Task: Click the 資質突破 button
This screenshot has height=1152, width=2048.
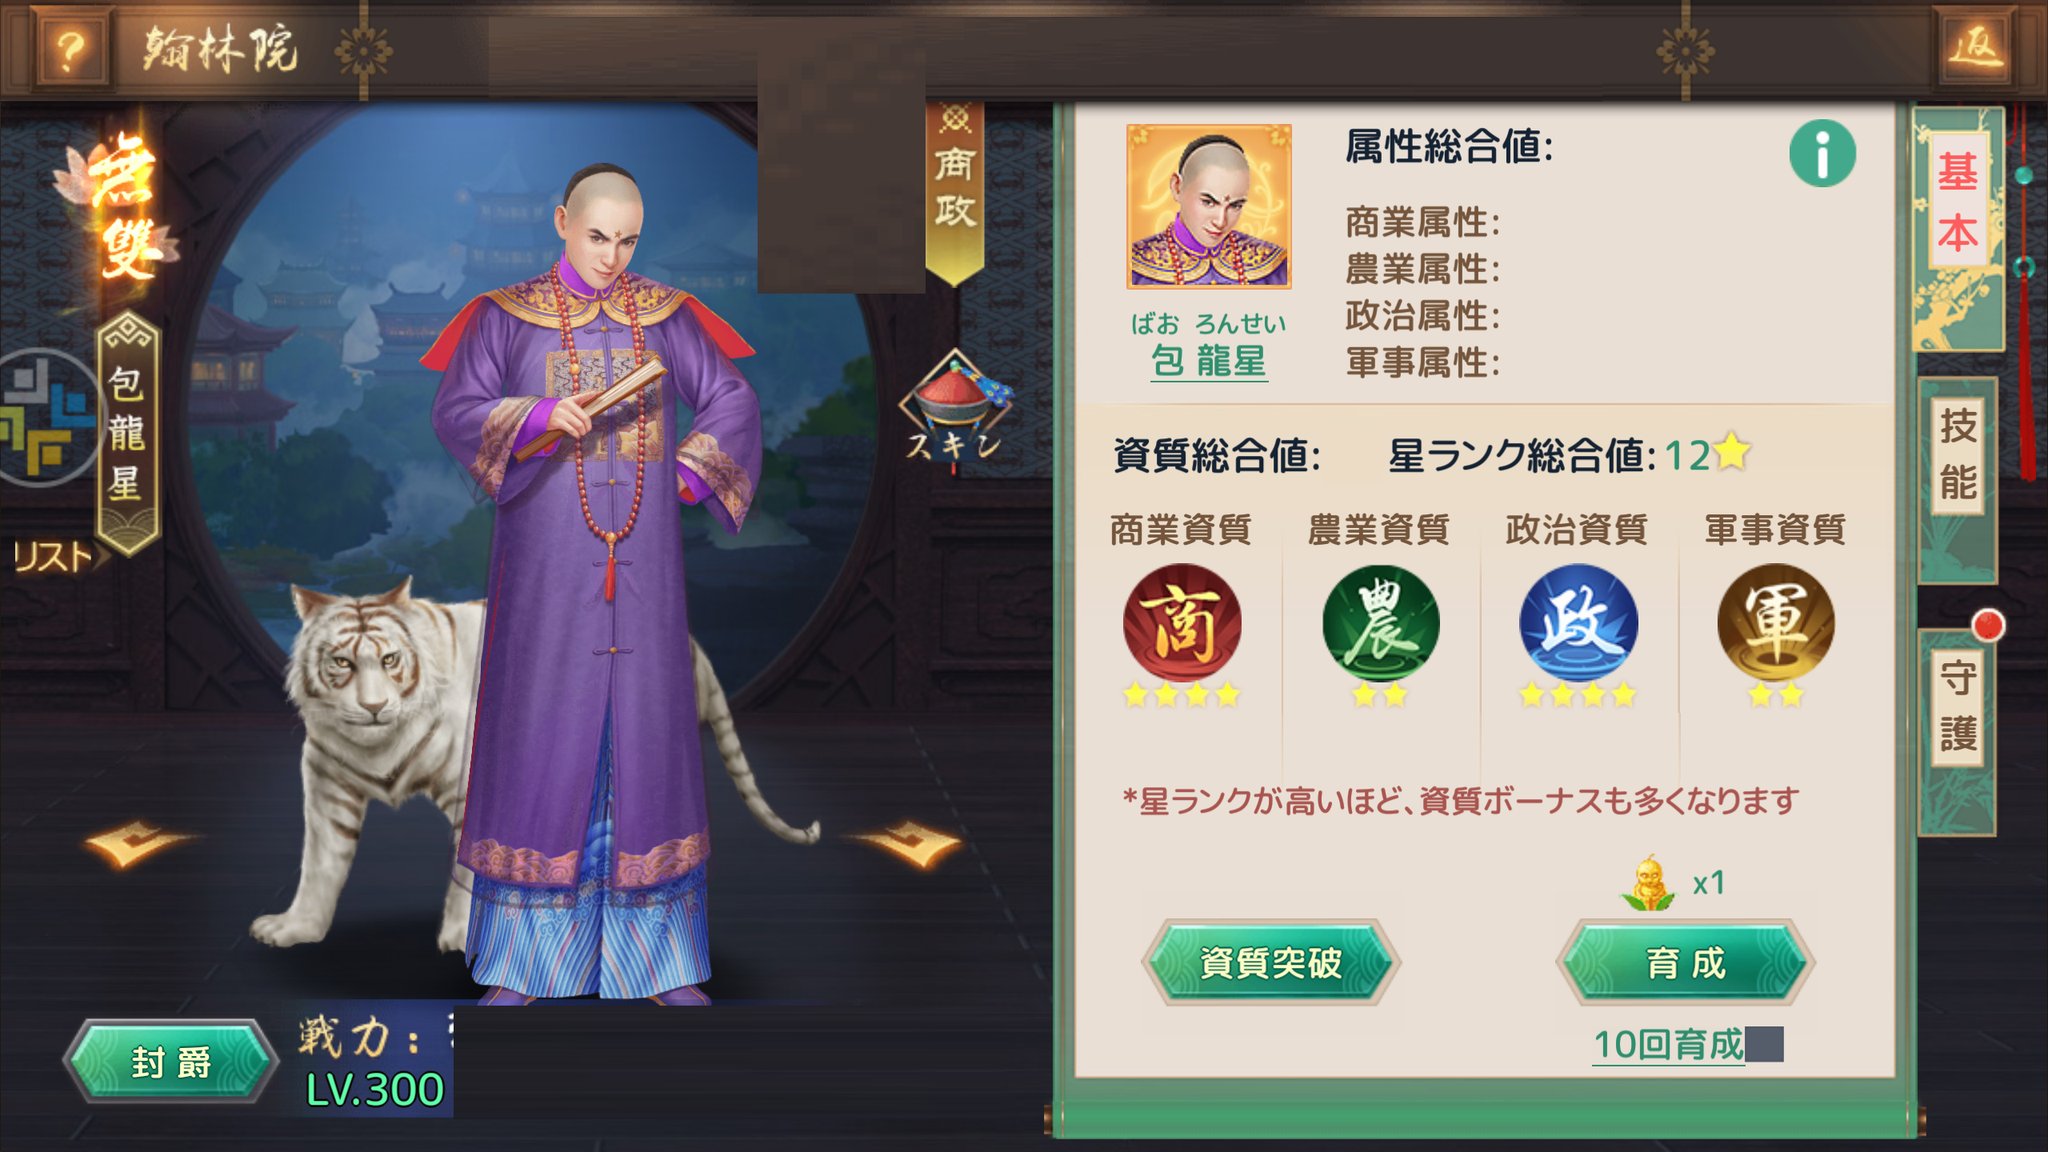Action: coord(1270,963)
